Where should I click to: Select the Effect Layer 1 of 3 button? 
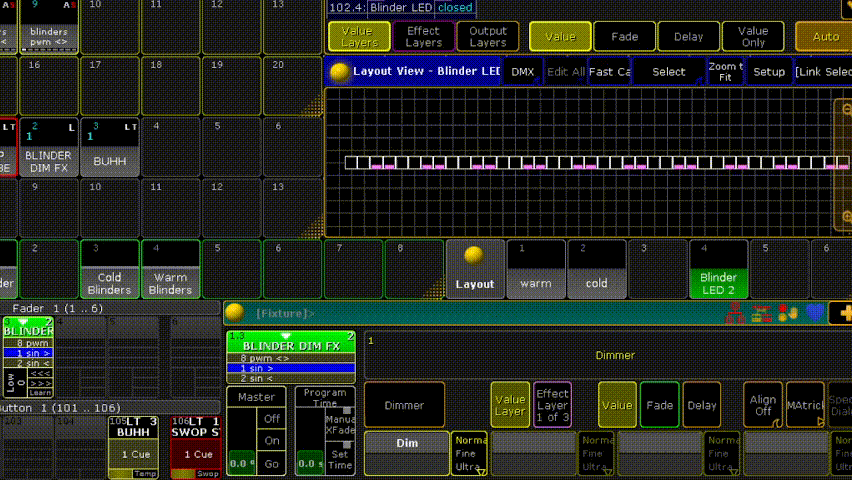click(x=552, y=405)
